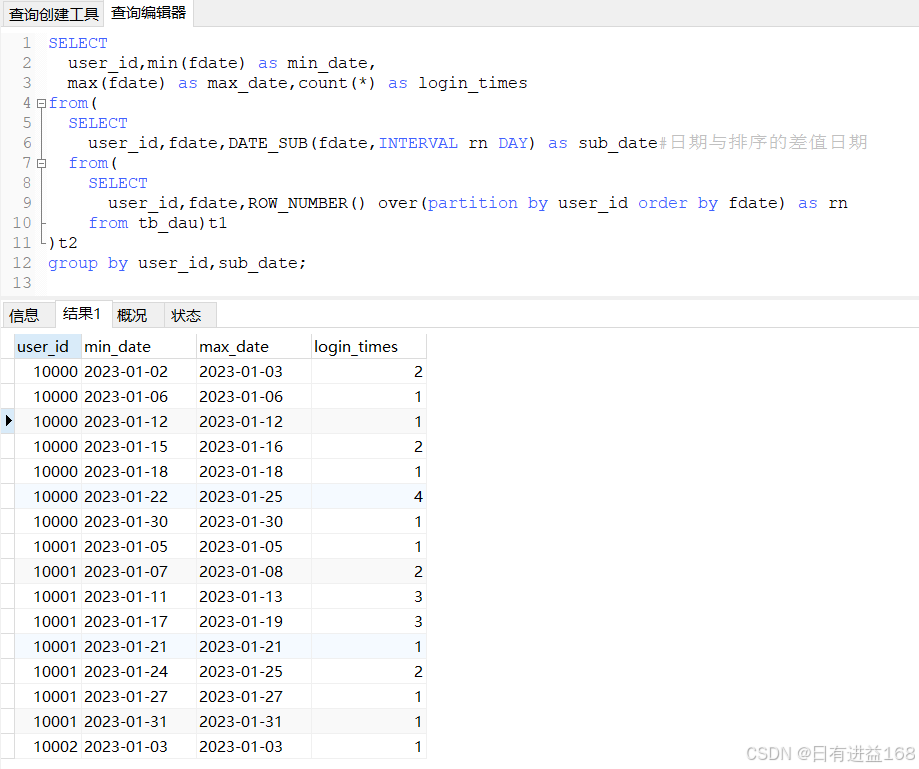This screenshot has width=919, height=769.
Task: Click the max_date column header
Action: click(253, 346)
